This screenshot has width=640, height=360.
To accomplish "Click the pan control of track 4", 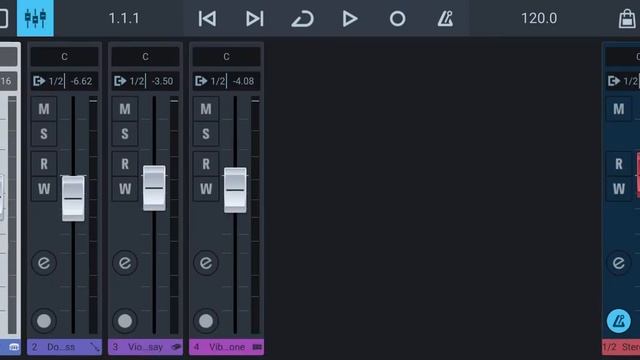I will coord(227,56).
